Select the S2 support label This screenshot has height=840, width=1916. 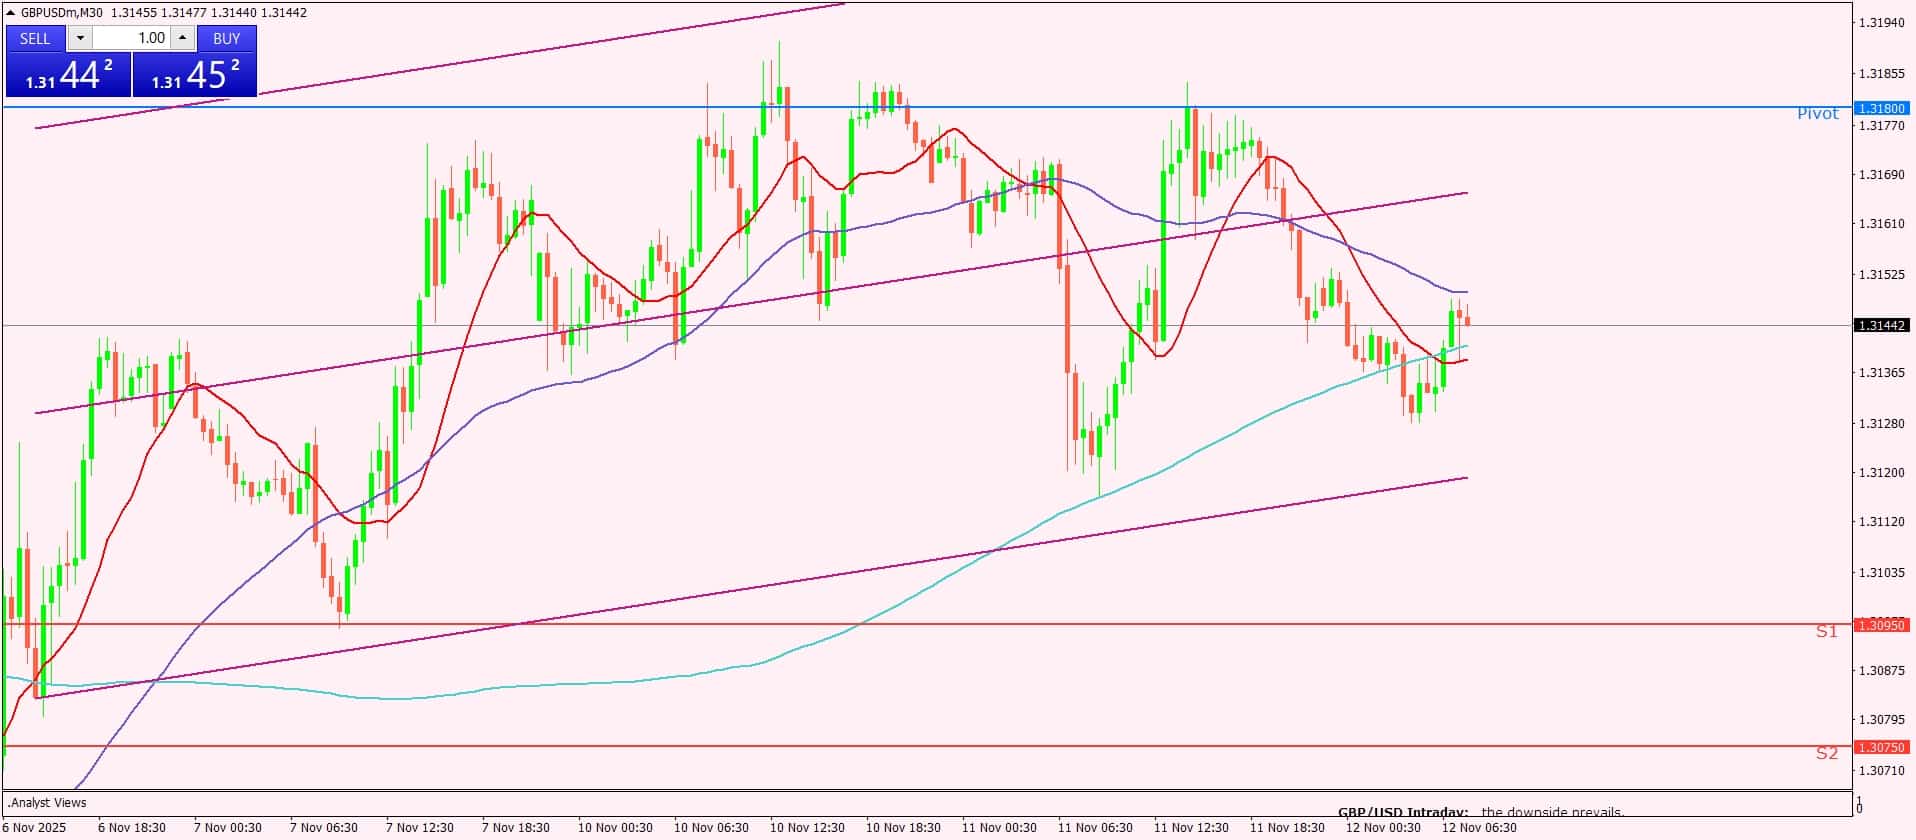tap(1826, 753)
